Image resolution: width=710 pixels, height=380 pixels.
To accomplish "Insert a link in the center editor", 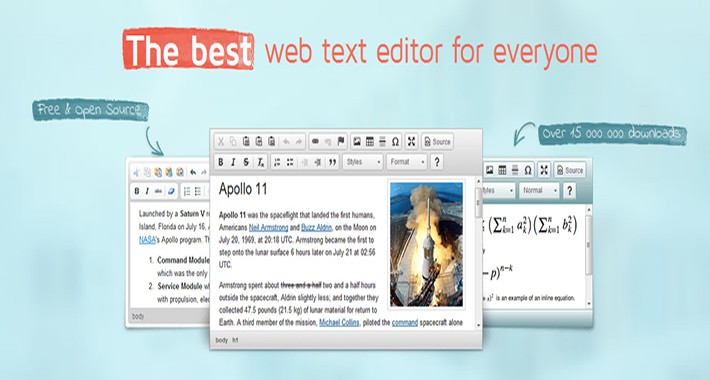I will (316, 142).
